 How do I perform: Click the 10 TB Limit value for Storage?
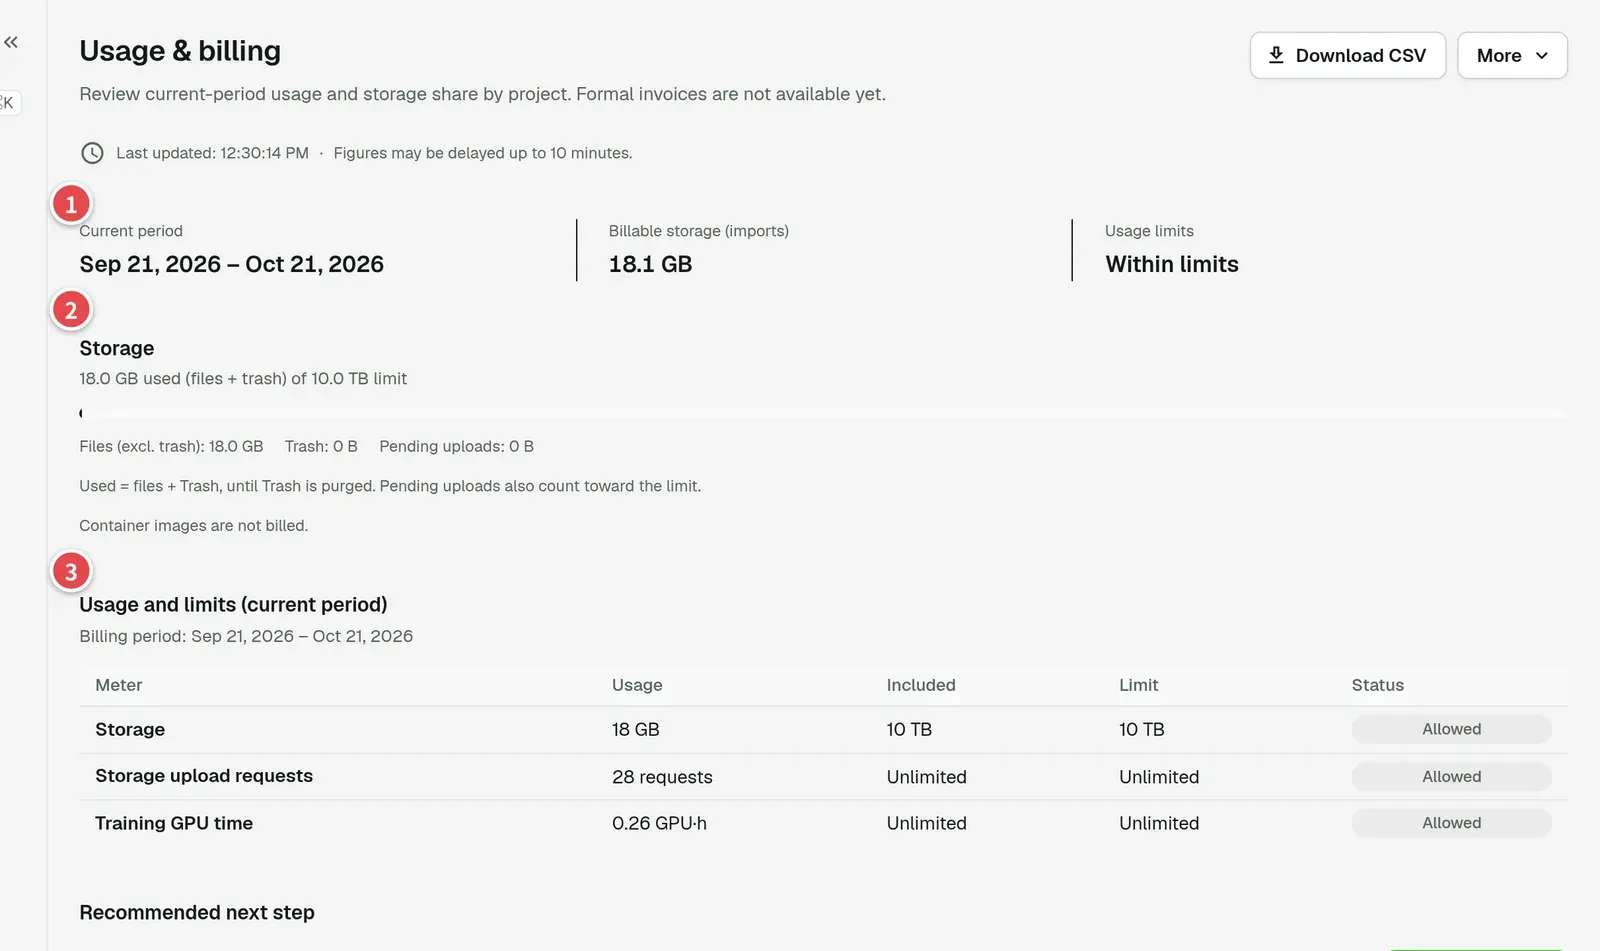tap(1142, 730)
